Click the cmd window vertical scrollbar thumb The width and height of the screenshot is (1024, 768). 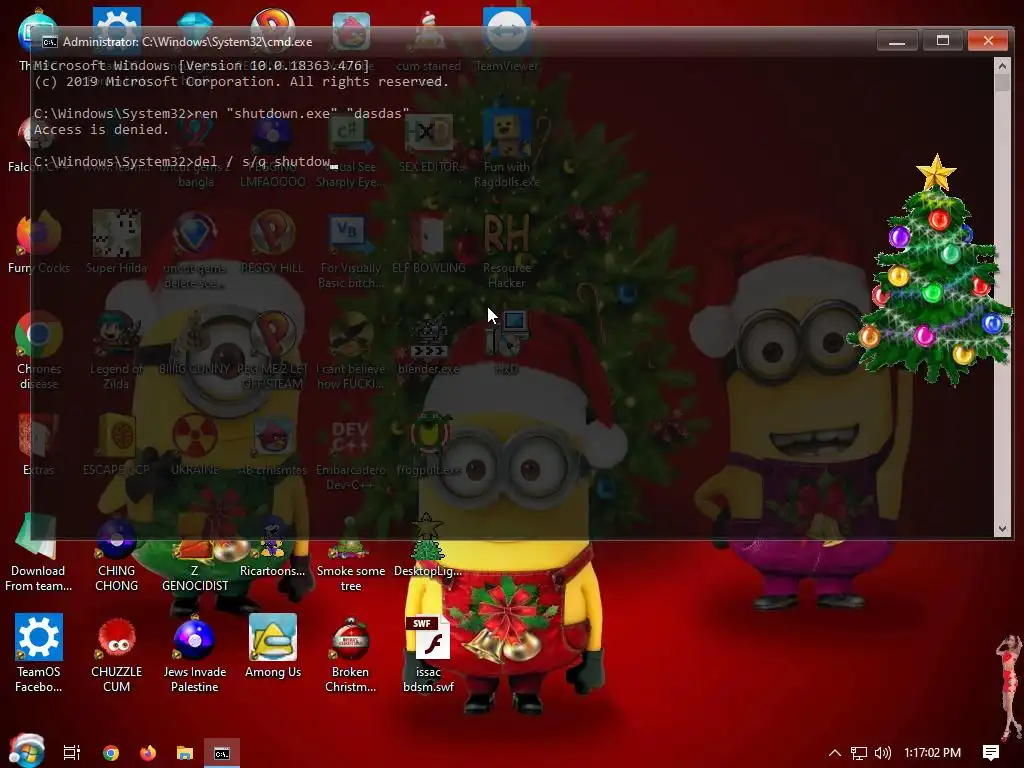(1002, 82)
